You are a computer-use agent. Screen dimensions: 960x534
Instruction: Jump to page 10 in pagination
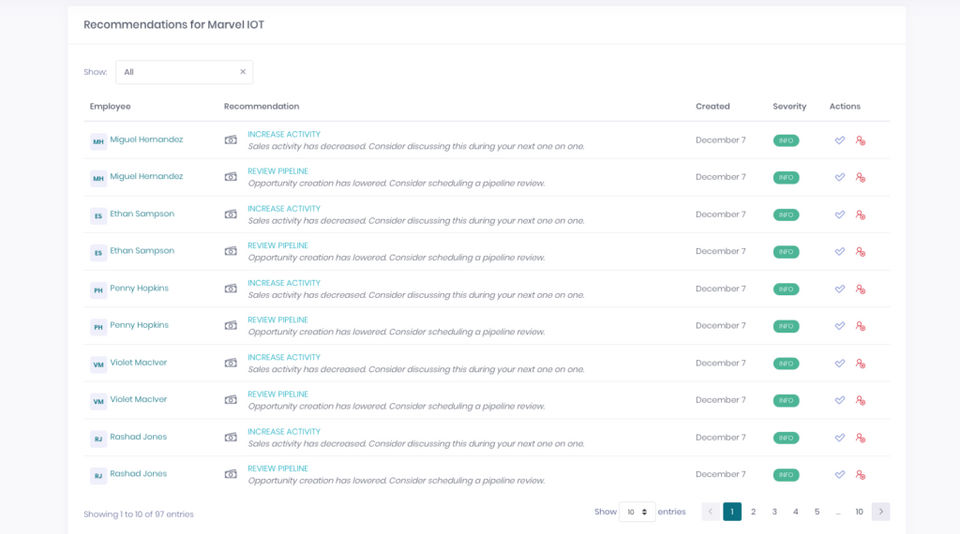click(x=858, y=512)
